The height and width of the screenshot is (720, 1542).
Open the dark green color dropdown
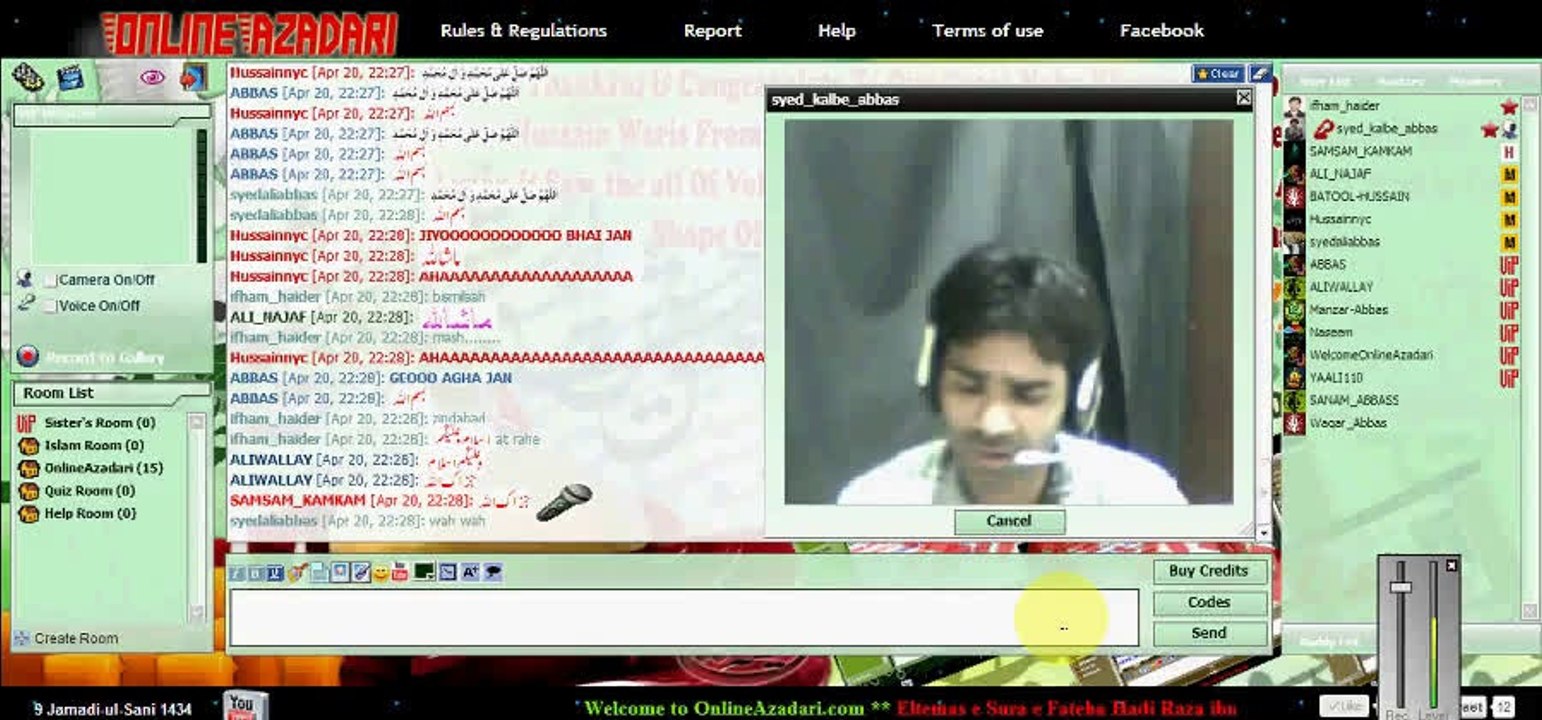pyautogui.click(x=425, y=573)
